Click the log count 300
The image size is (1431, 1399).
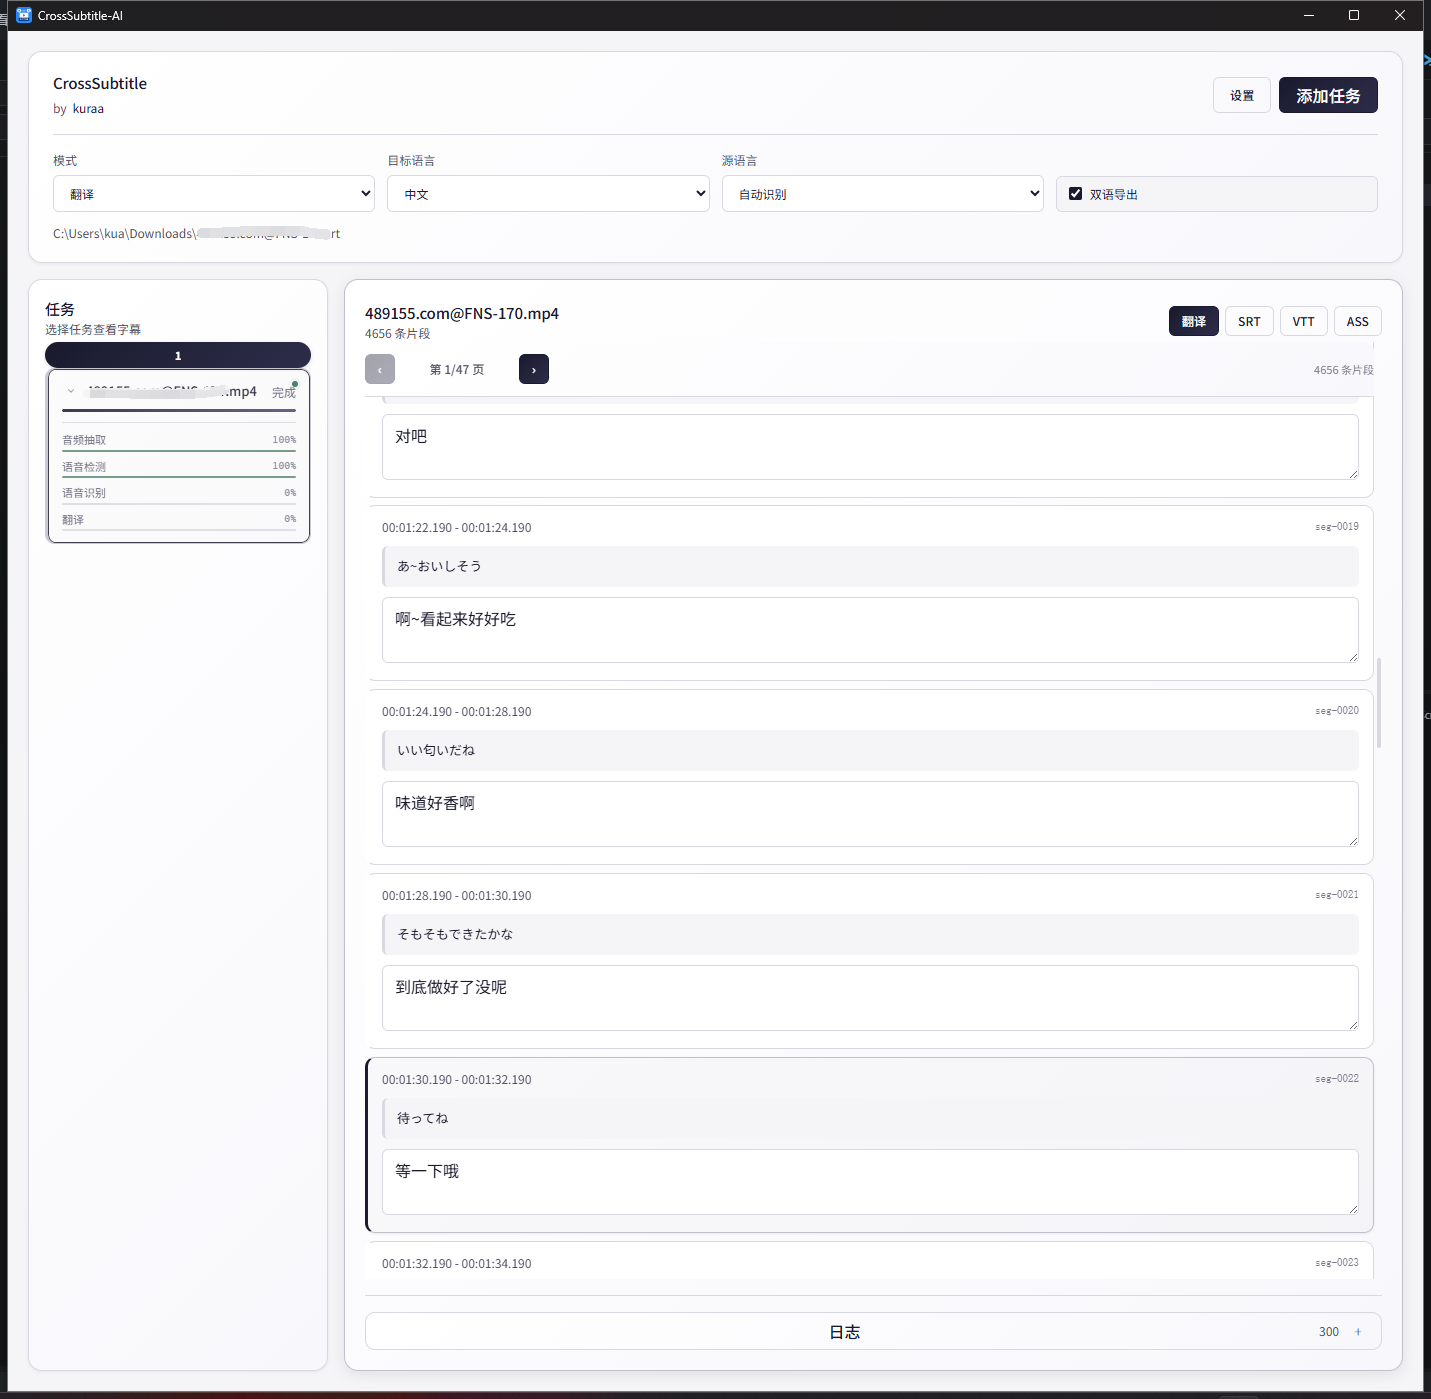(x=1329, y=1331)
